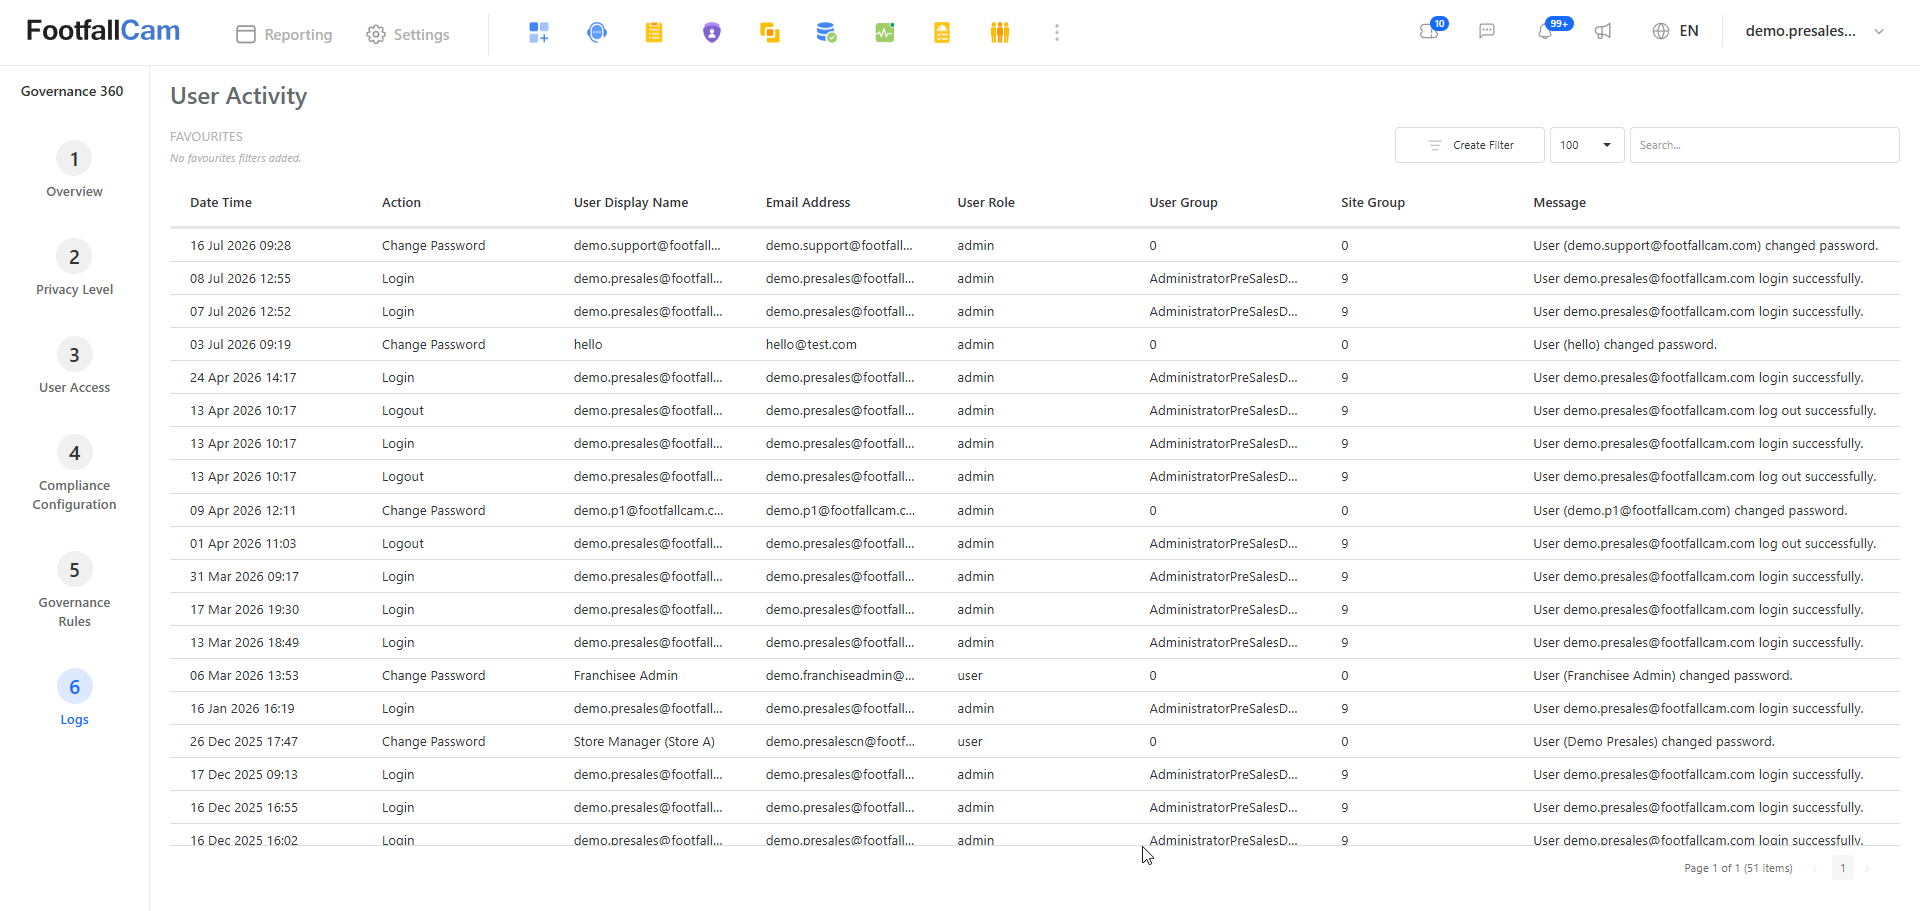Image resolution: width=1920 pixels, height=911 pixels.
Task: Open the Settings menu
Action: coord(408,34)
